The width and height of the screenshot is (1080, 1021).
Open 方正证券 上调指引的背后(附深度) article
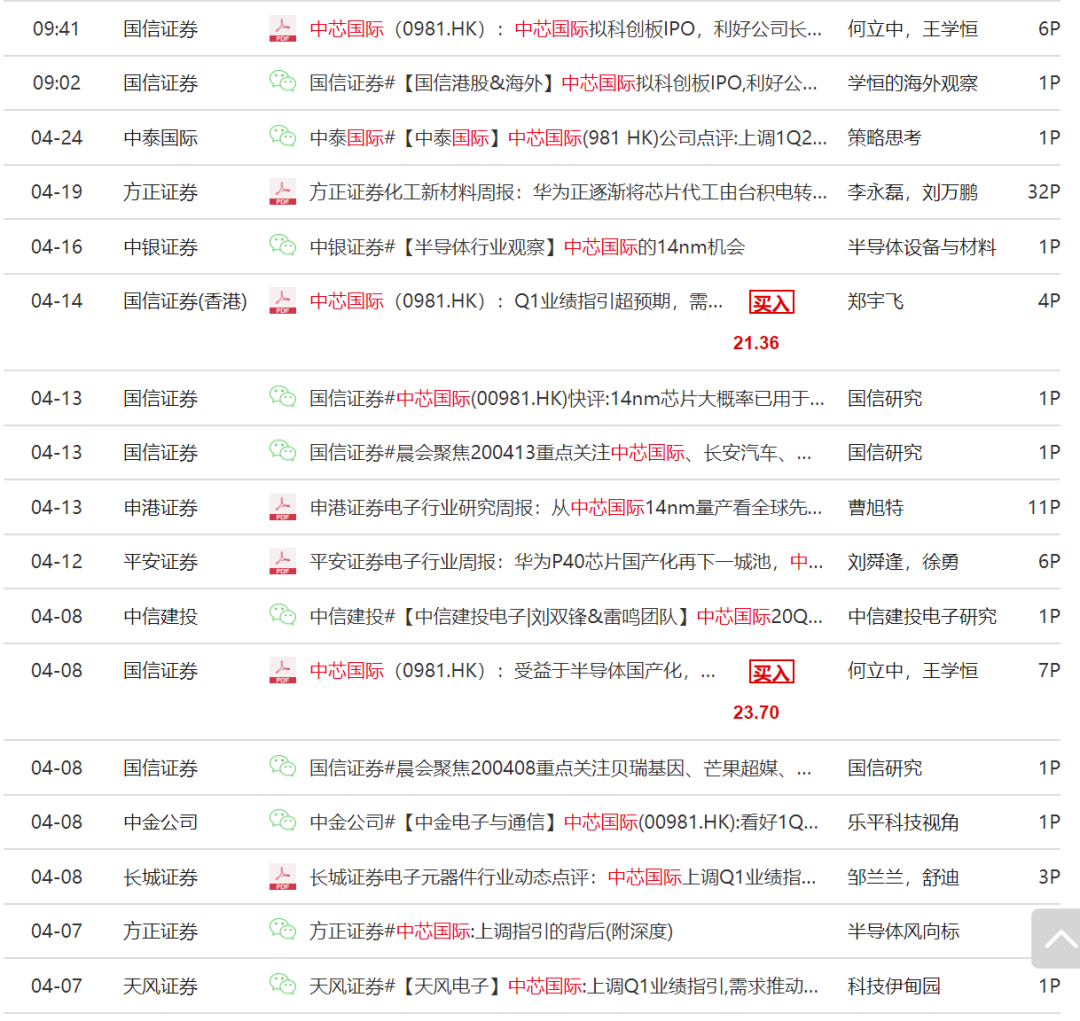(x=491, y=931)
